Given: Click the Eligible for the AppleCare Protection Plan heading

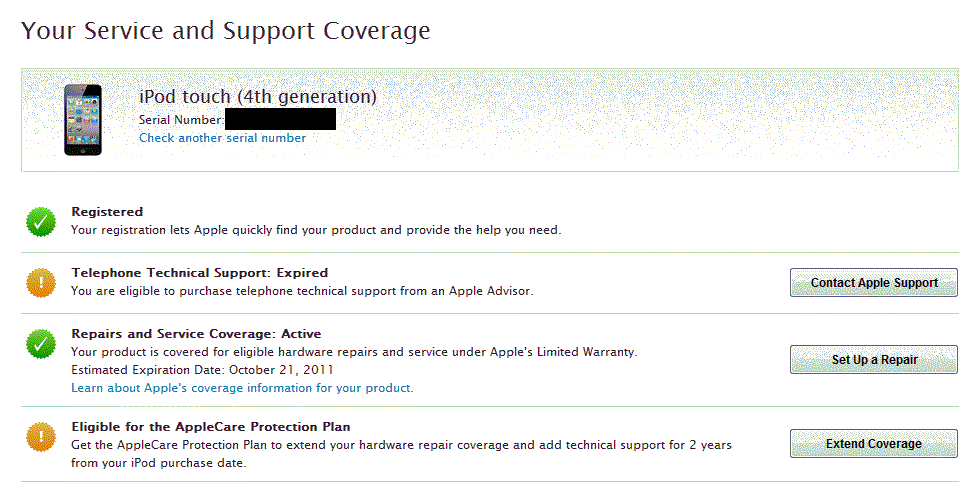Looking at the screenshot, I should [x=210, y=427].
